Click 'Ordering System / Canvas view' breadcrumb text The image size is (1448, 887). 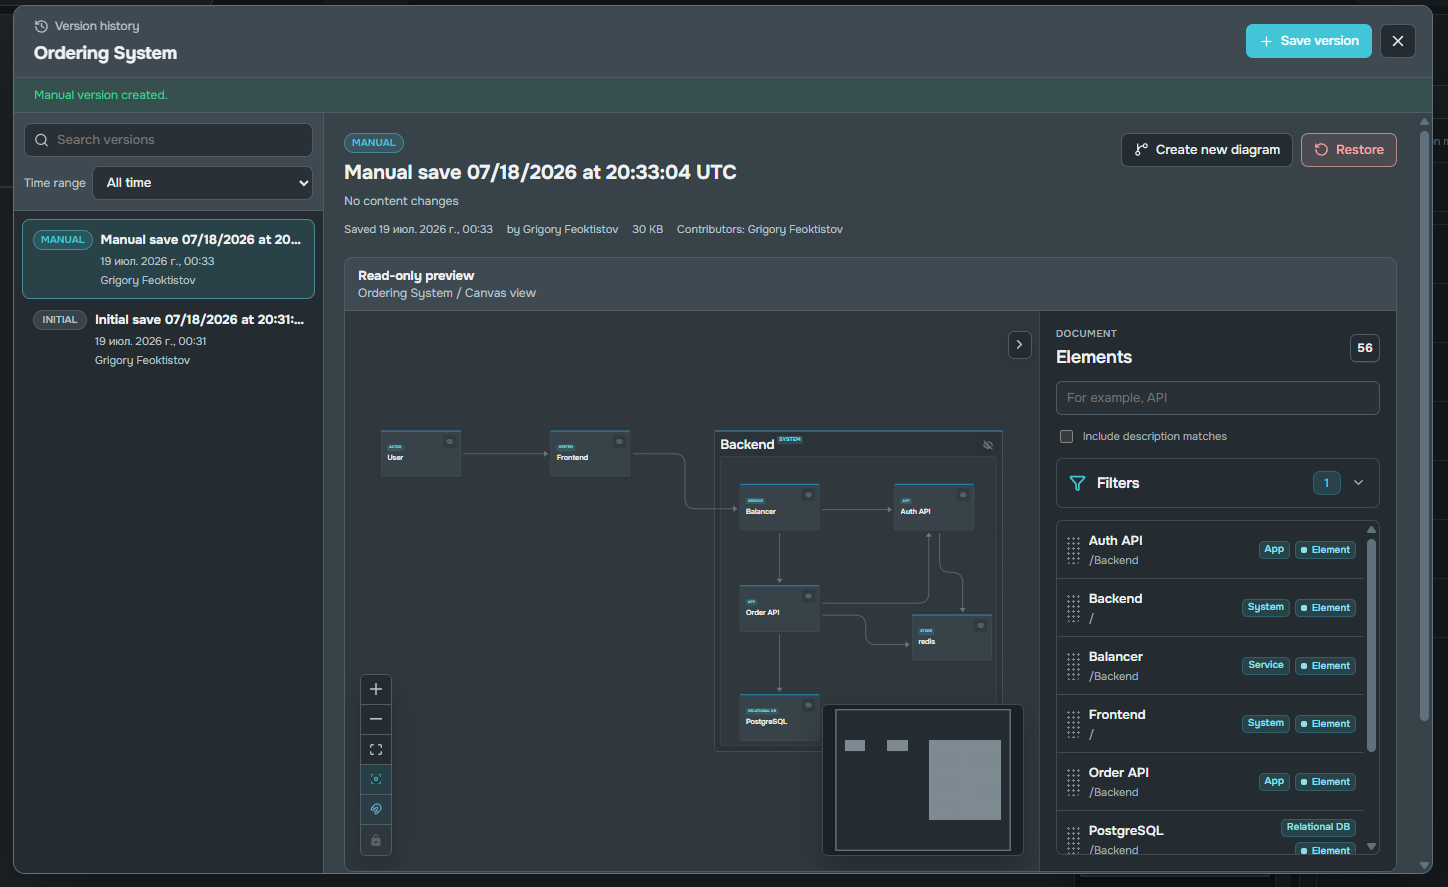(x=447, y=293)
